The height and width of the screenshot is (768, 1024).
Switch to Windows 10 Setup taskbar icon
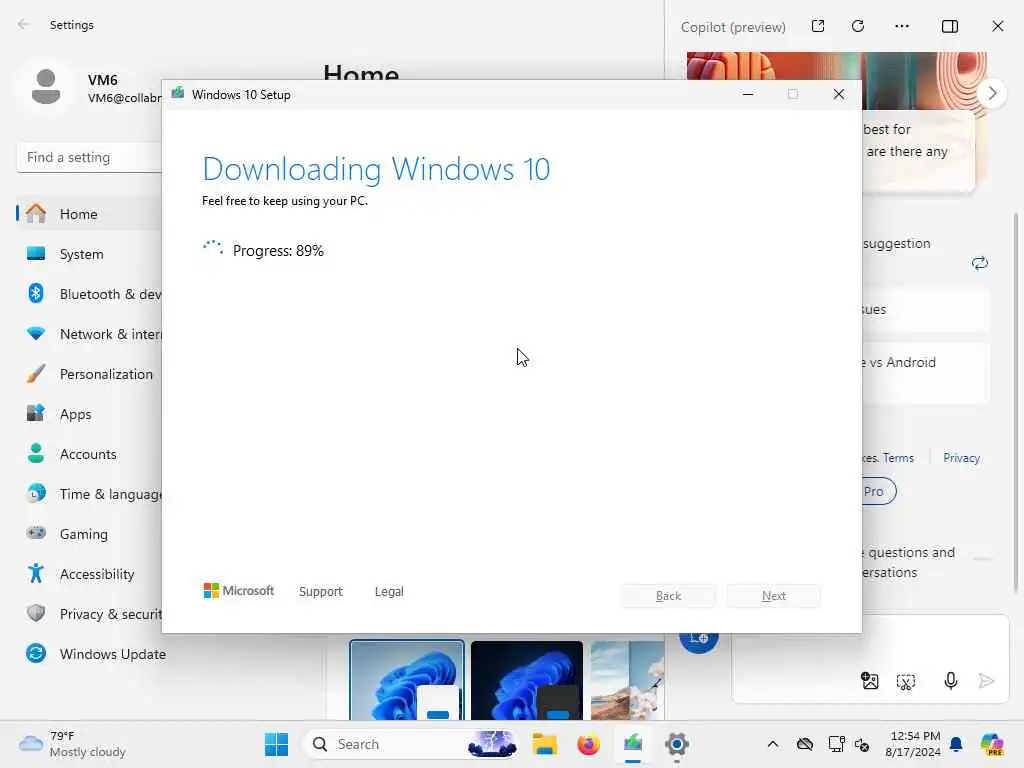tap(632, 744)
